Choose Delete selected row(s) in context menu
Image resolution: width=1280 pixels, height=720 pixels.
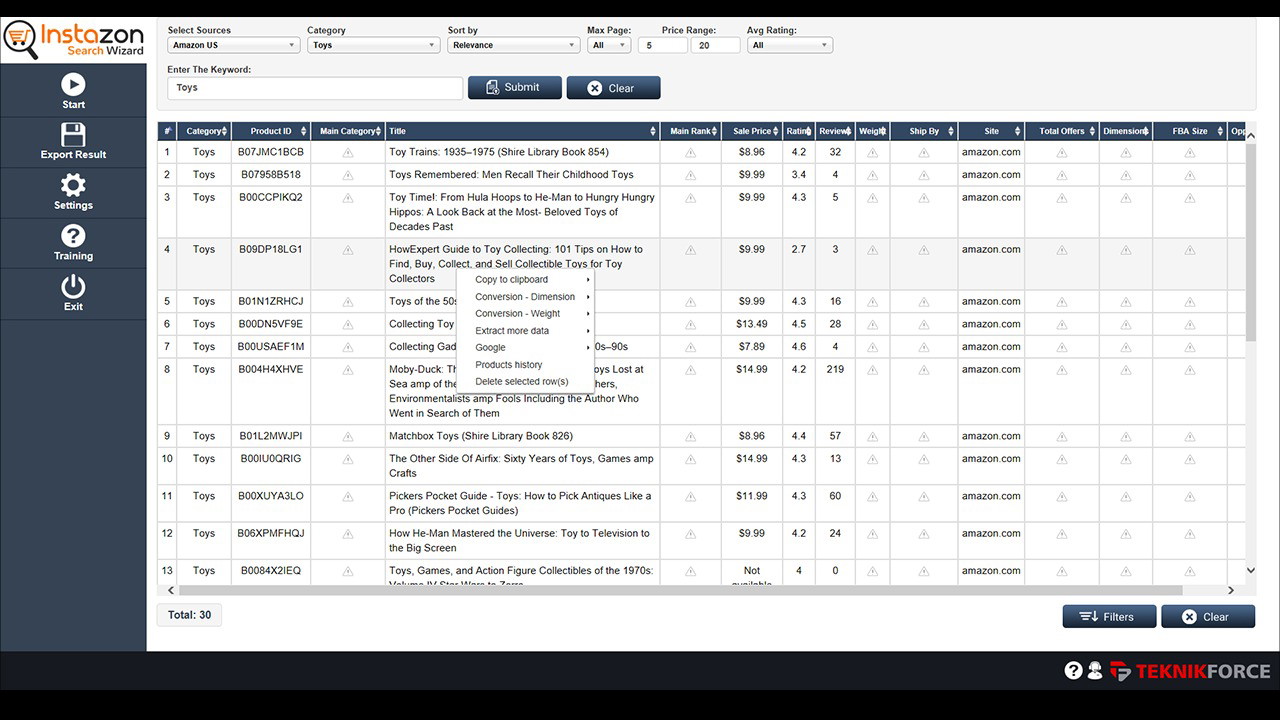coord(522,381)
